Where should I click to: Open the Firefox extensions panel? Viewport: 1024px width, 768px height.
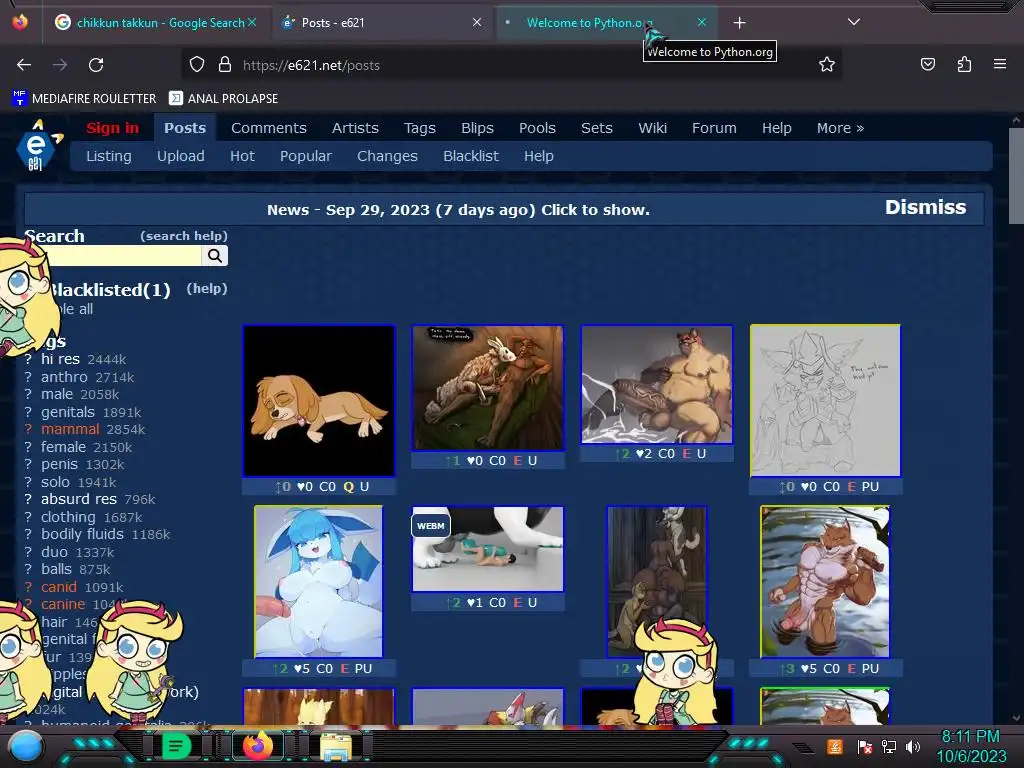click(x=964, y=64)
